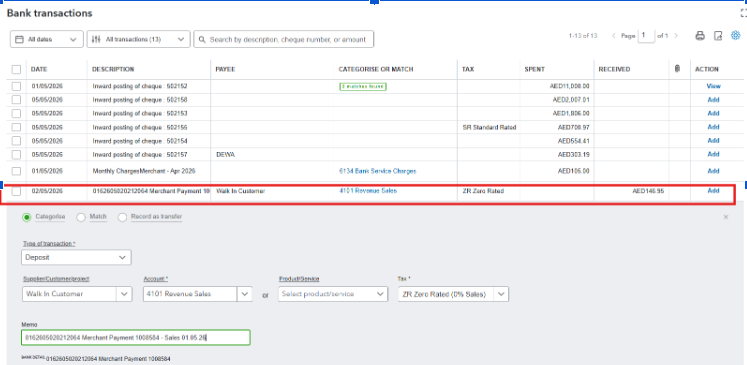Viewport: 747px width, 365px height.
Task: Open the table settings gear icon
Action: [x=736, y=35]
